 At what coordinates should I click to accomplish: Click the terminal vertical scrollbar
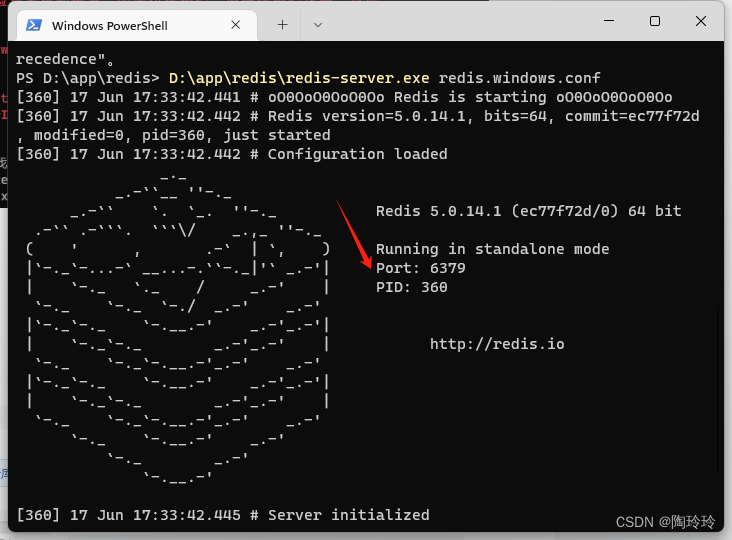coord(720,388)
